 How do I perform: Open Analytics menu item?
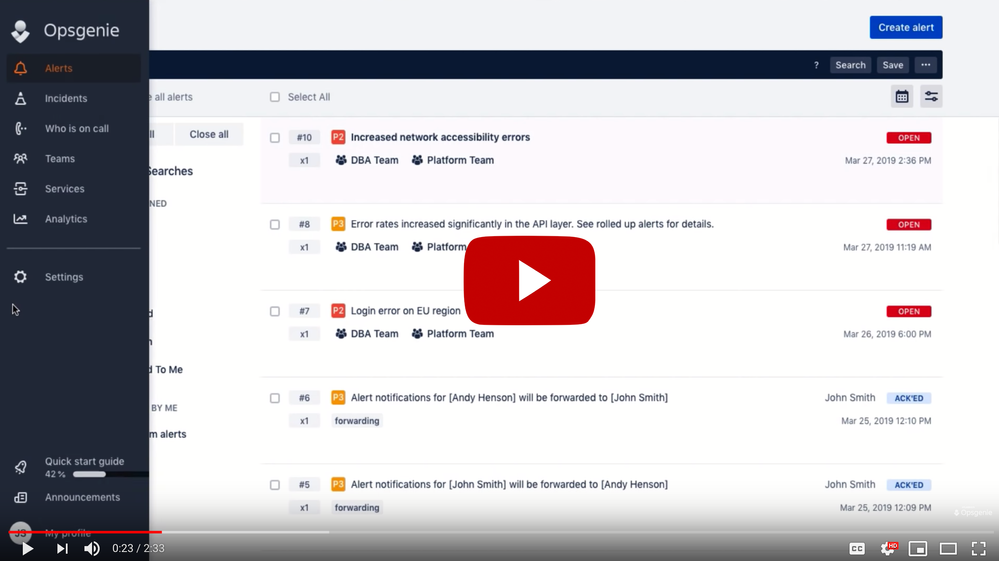tap(66, 219)
